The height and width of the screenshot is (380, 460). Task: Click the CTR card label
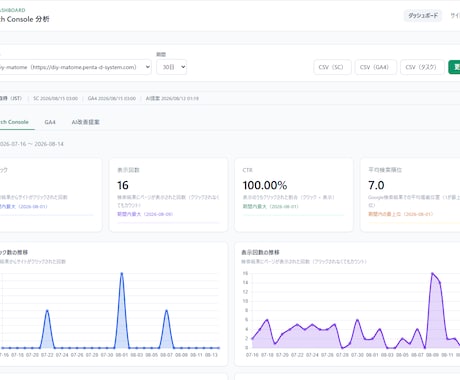tap(247, 170)
